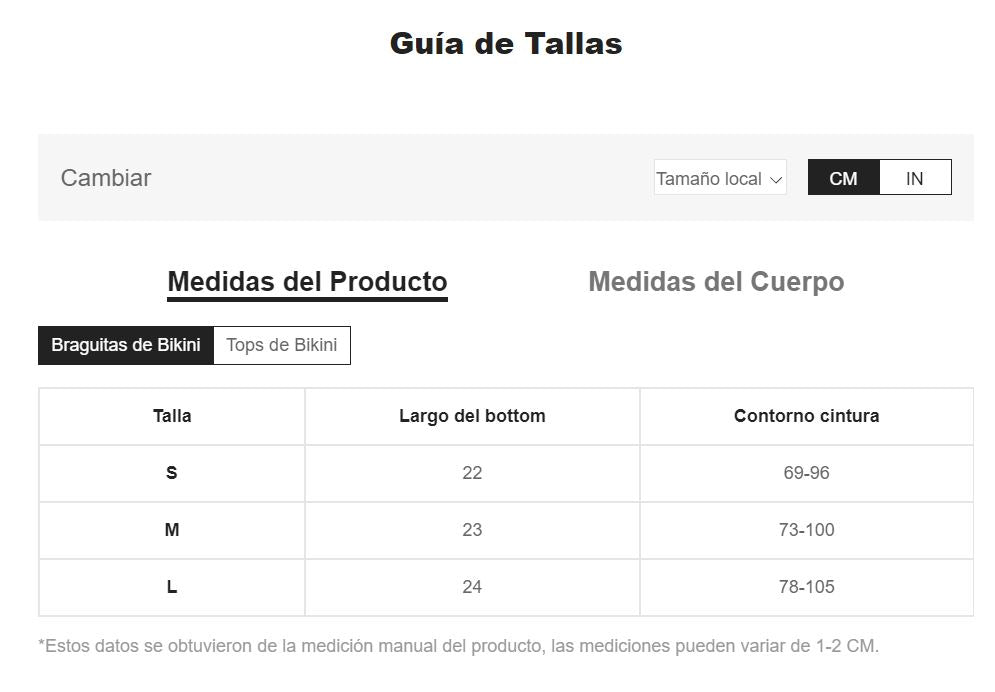Click the 22 bottom length cell
This screenshot has height=692, width=995.
click(x=472, y=473)
